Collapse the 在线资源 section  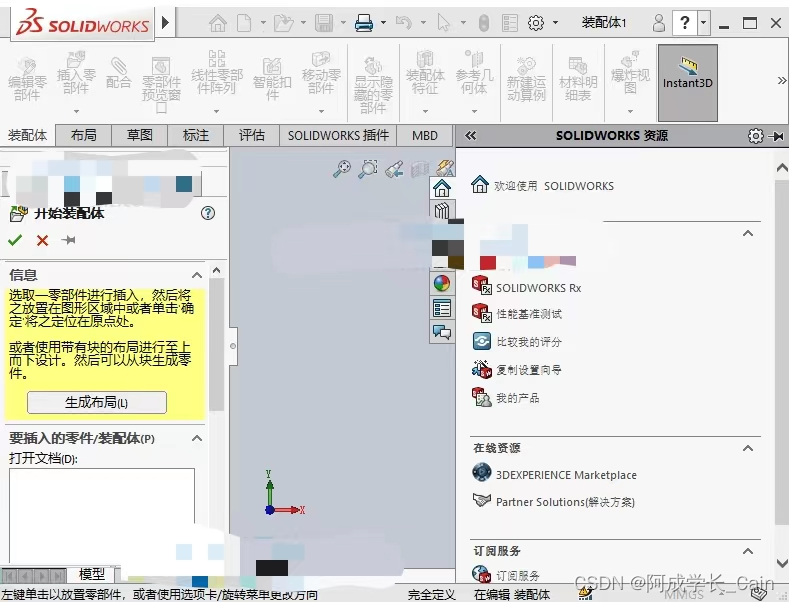[x=748, y=448]
